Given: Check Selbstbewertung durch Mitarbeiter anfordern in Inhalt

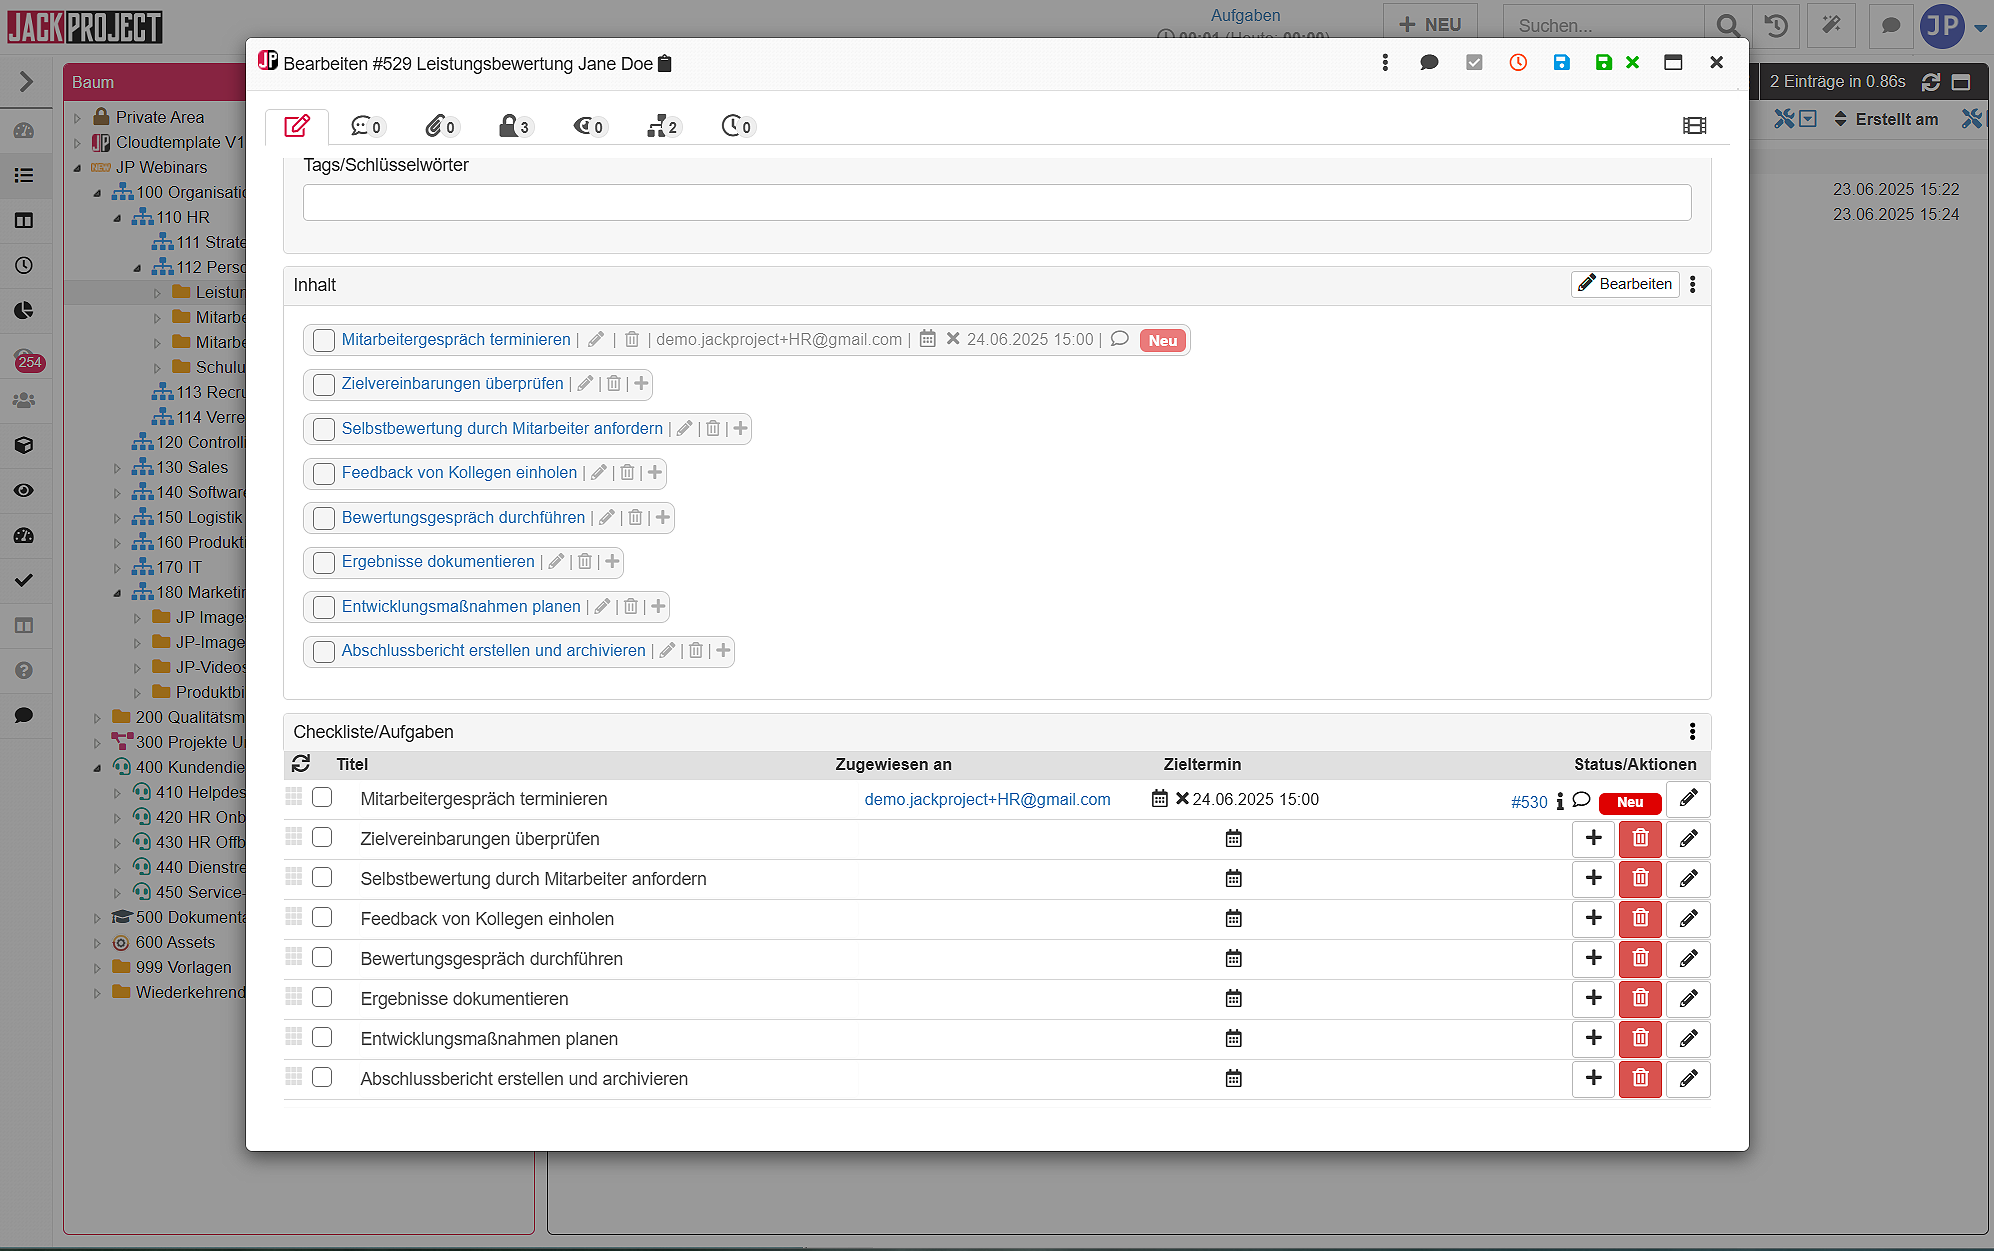Looking at the screenshot, I should [x=324, y=429].
